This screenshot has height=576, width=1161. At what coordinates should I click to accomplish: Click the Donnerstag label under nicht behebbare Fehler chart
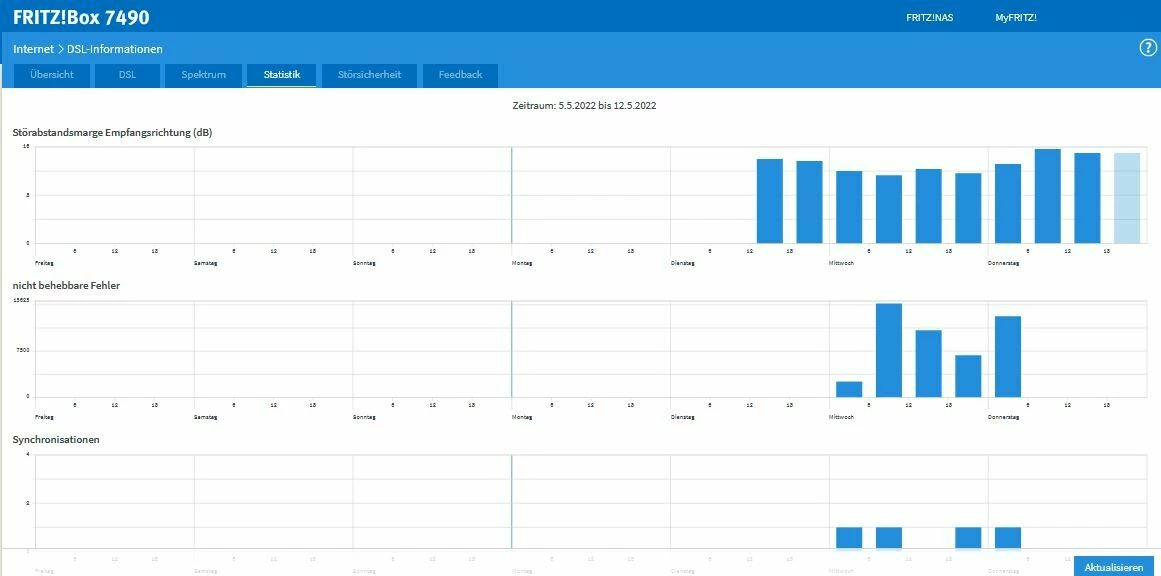tap(1004, 417)
